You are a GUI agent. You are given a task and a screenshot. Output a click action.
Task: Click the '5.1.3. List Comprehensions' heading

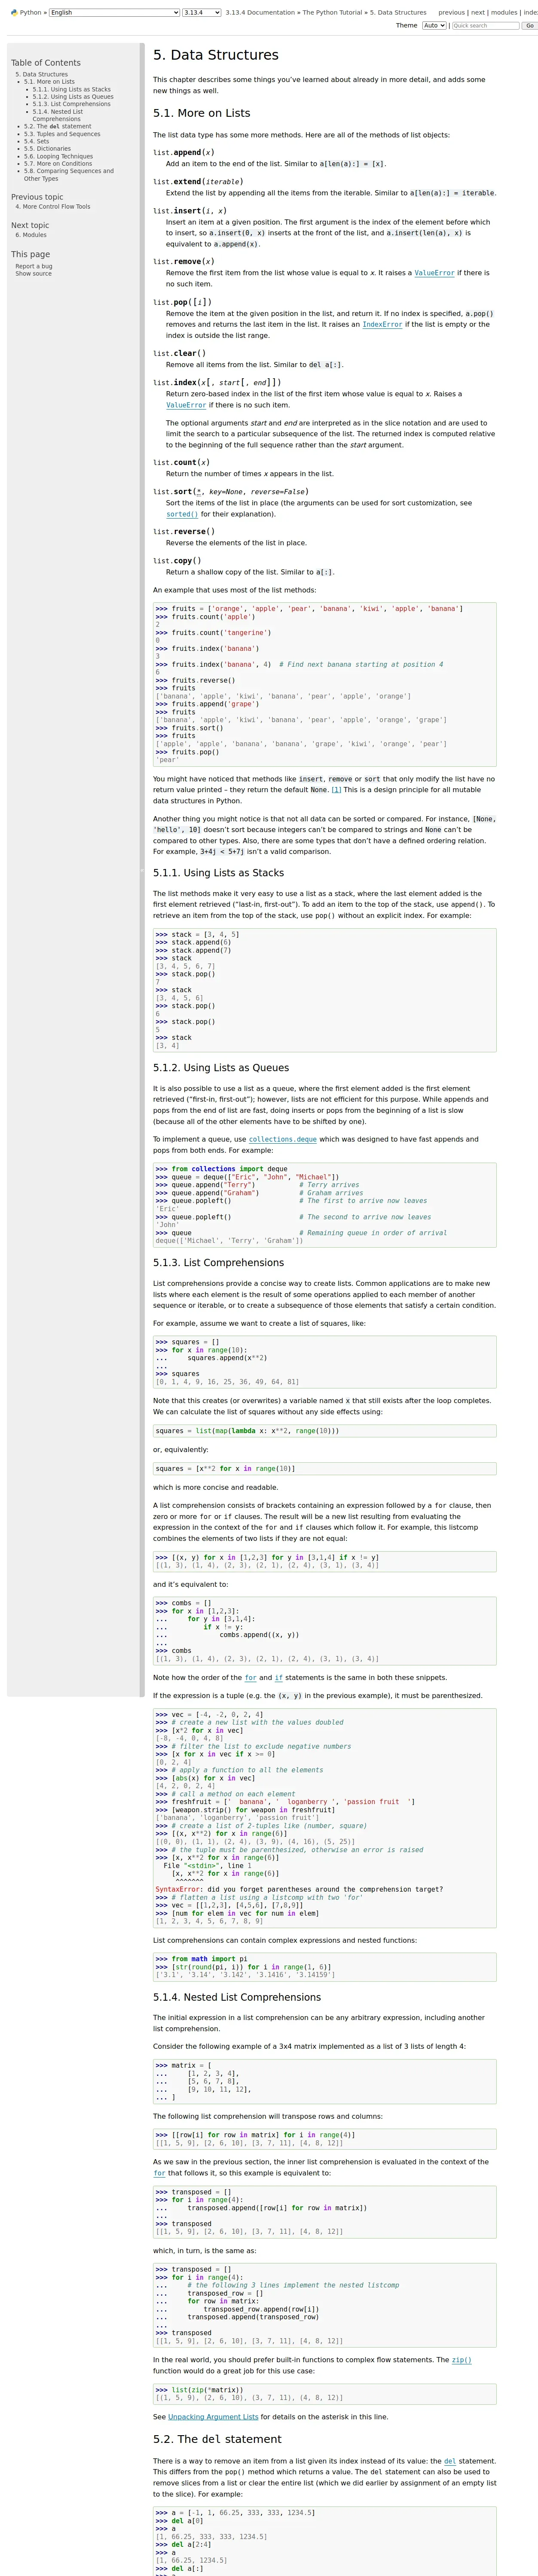(218, 1263)
